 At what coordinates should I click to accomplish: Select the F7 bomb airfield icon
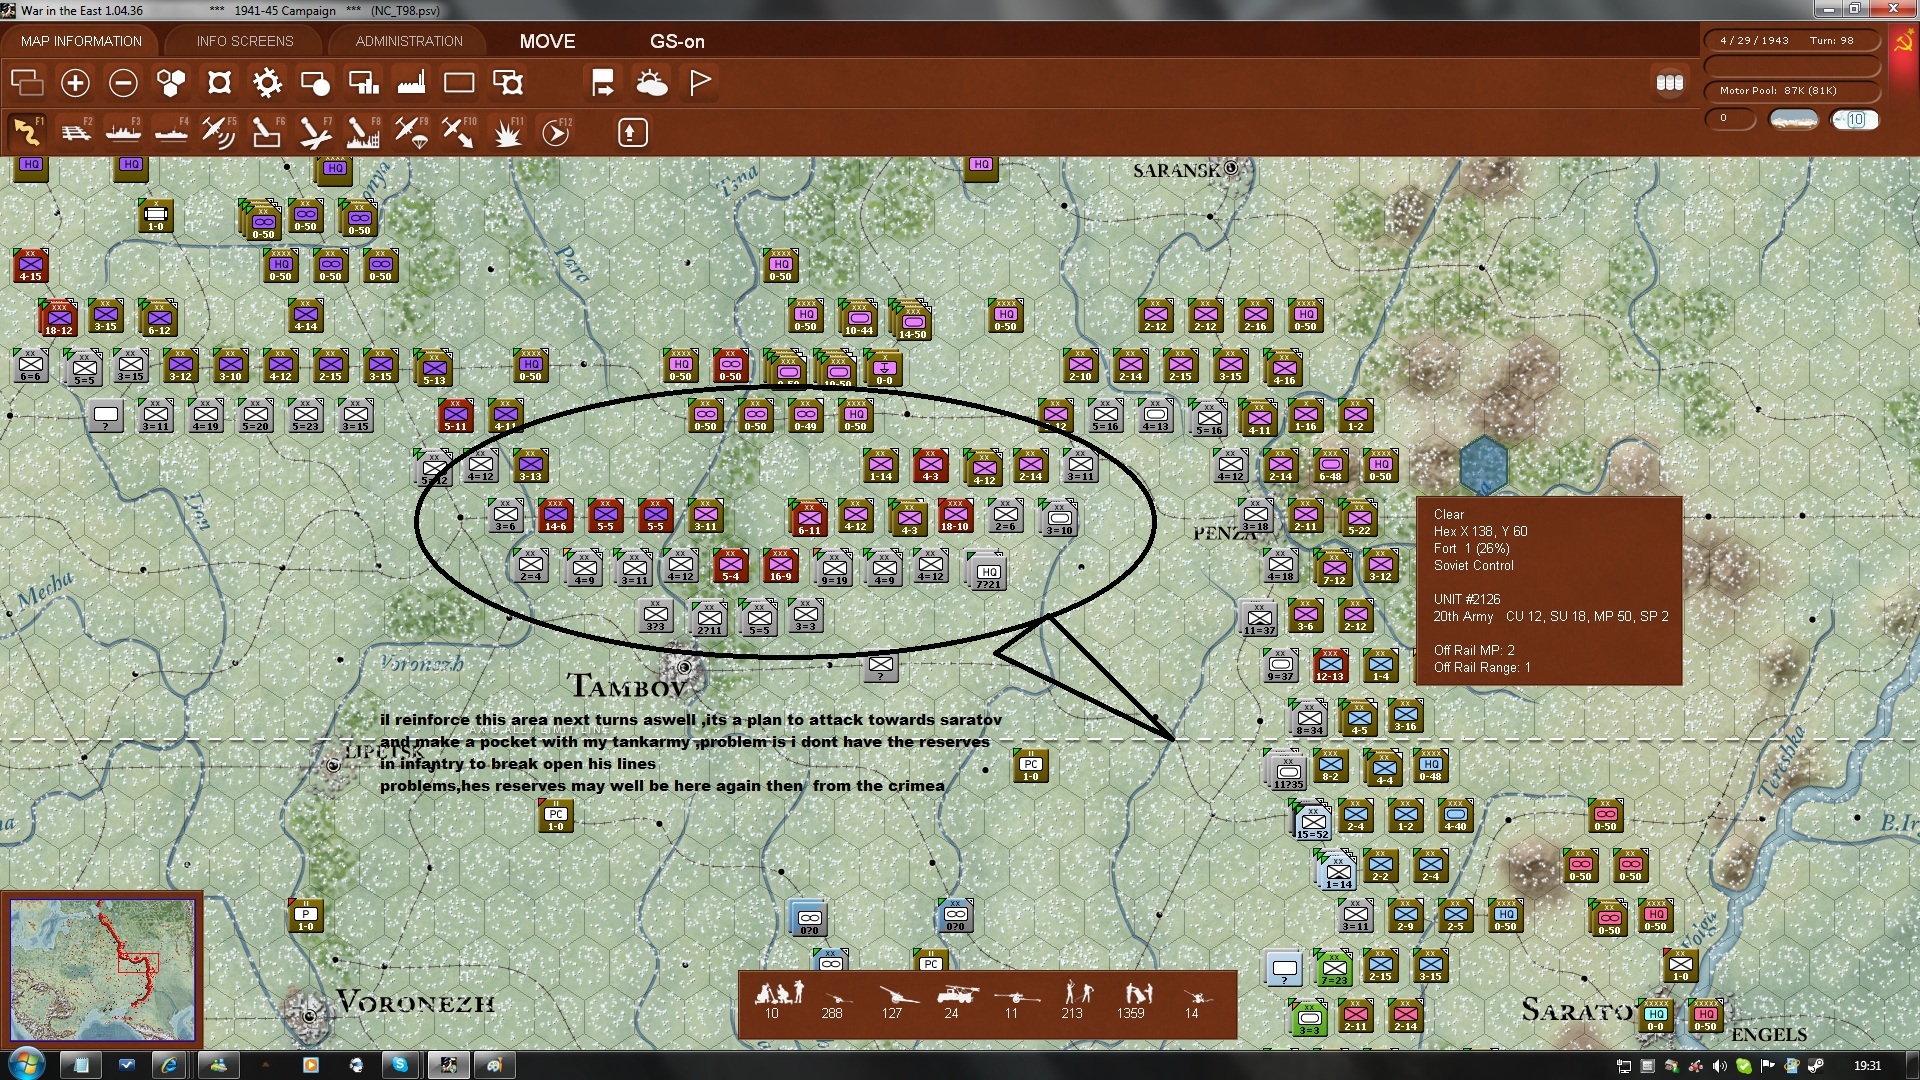[315, 132]
